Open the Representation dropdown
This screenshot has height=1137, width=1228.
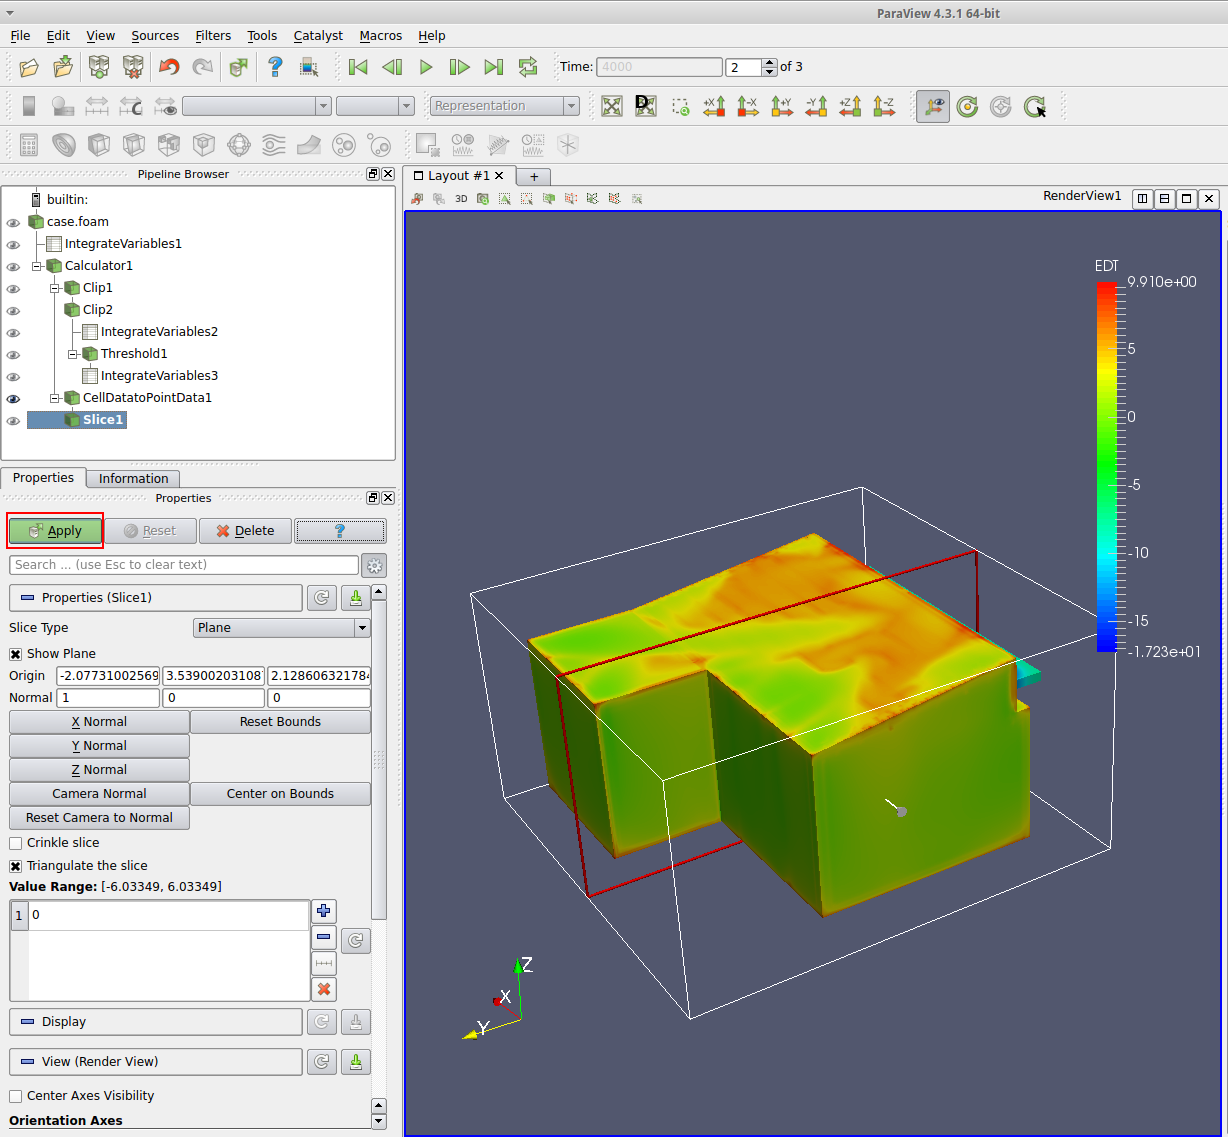(504, 106)
